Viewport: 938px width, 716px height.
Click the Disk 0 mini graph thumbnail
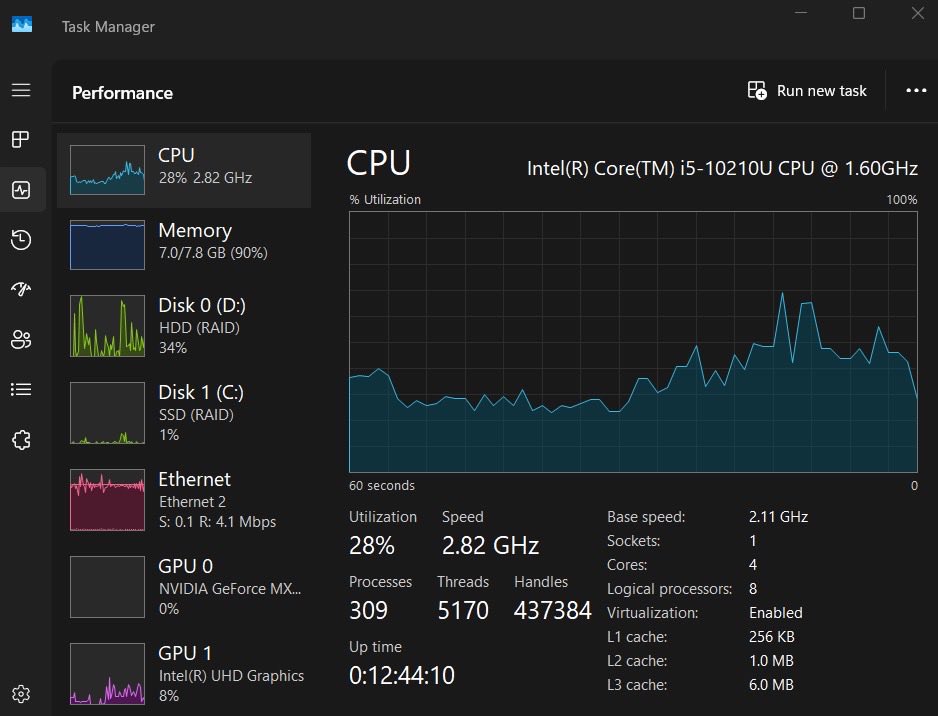(107, 326)
